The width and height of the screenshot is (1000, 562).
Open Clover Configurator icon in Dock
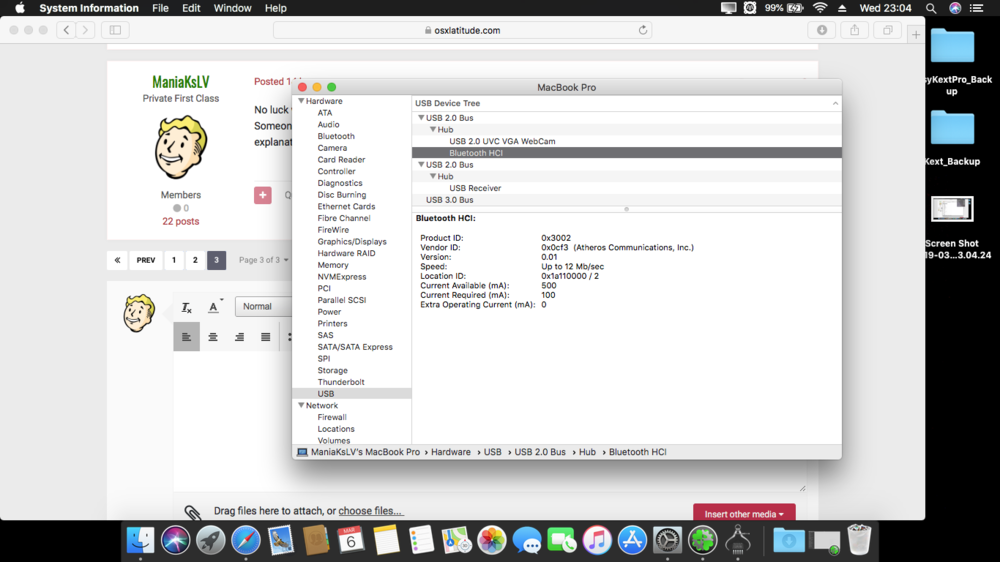(x=702, y=540)
